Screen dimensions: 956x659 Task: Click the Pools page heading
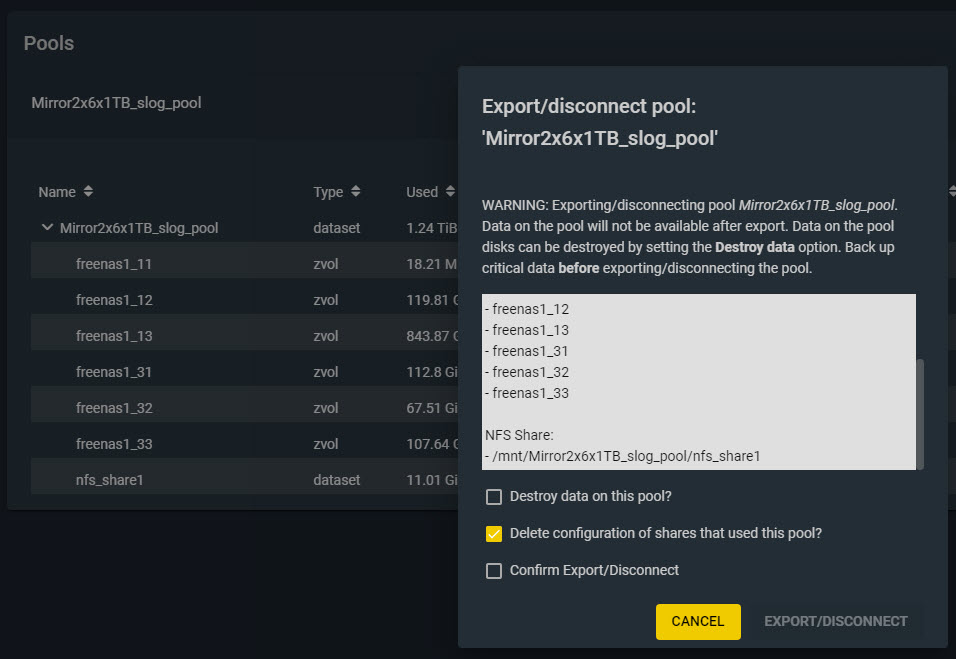point(49,43)
